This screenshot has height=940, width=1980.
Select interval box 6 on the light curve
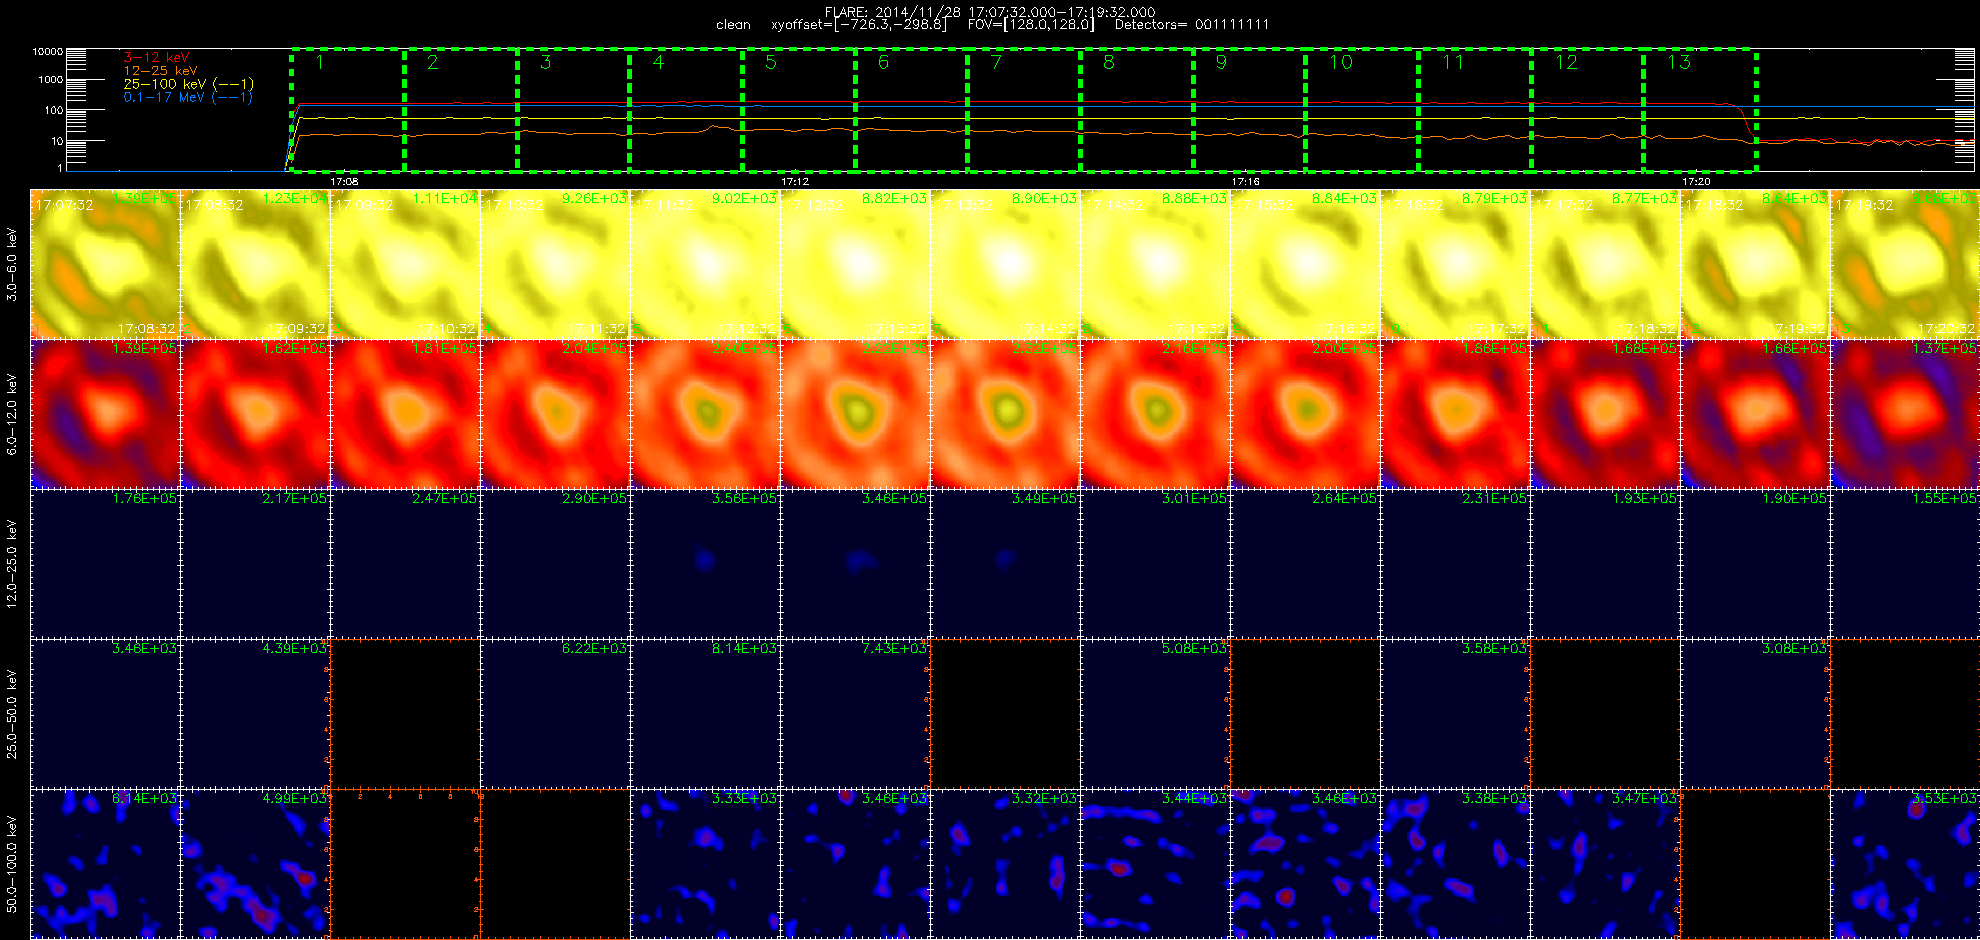click(x=912, y=110)
